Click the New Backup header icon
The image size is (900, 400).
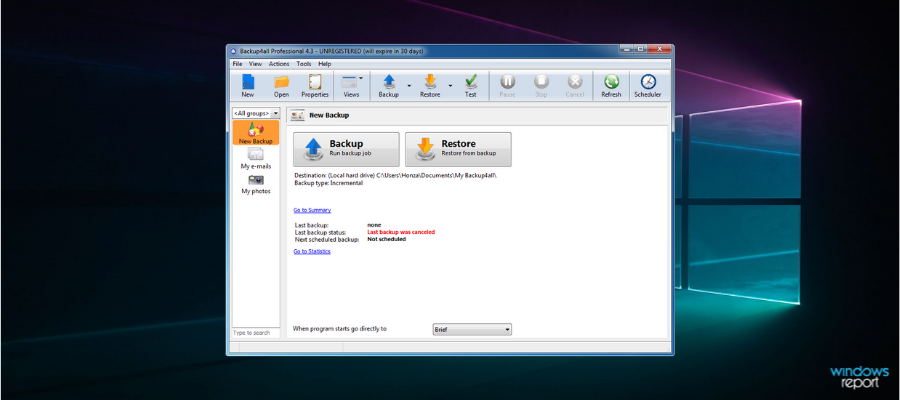pos(297,115)
